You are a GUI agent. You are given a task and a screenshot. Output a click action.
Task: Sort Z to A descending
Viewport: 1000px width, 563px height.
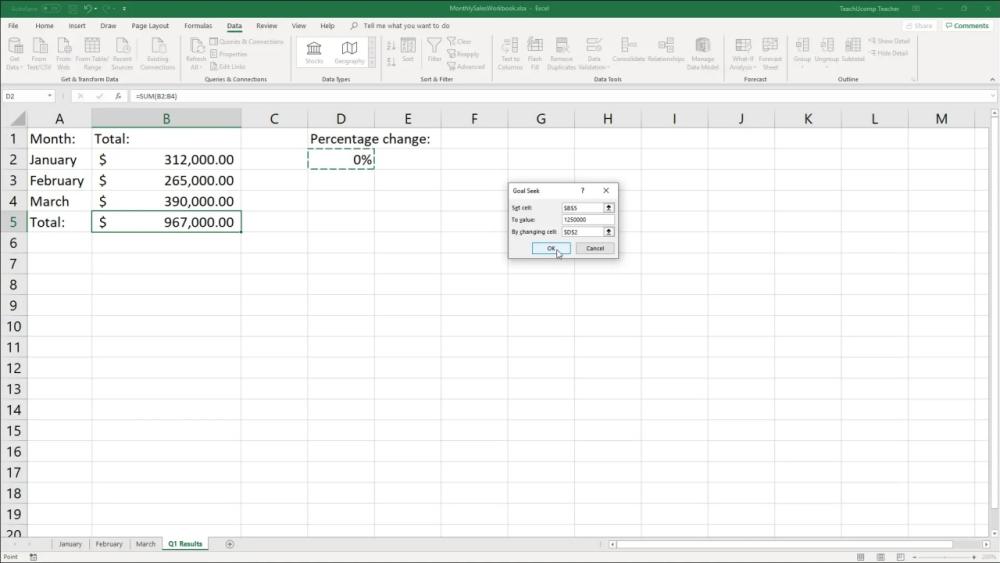point(391,61)
